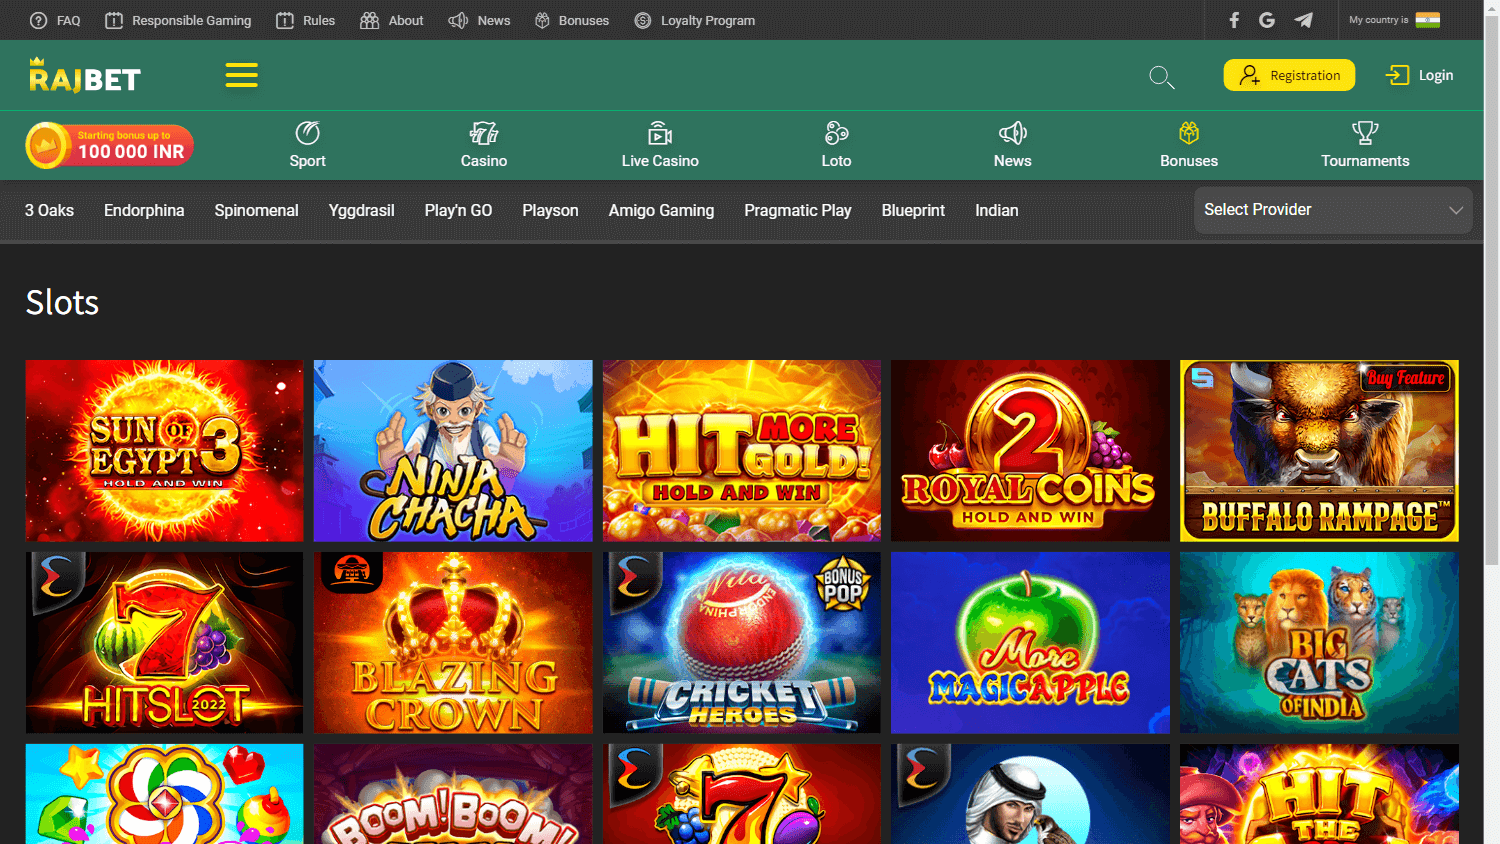Image resolution: width=1500 pixels, height=844 pixels.
Task: Click the Select Provider dropdown chevron
Action: 1456,210
